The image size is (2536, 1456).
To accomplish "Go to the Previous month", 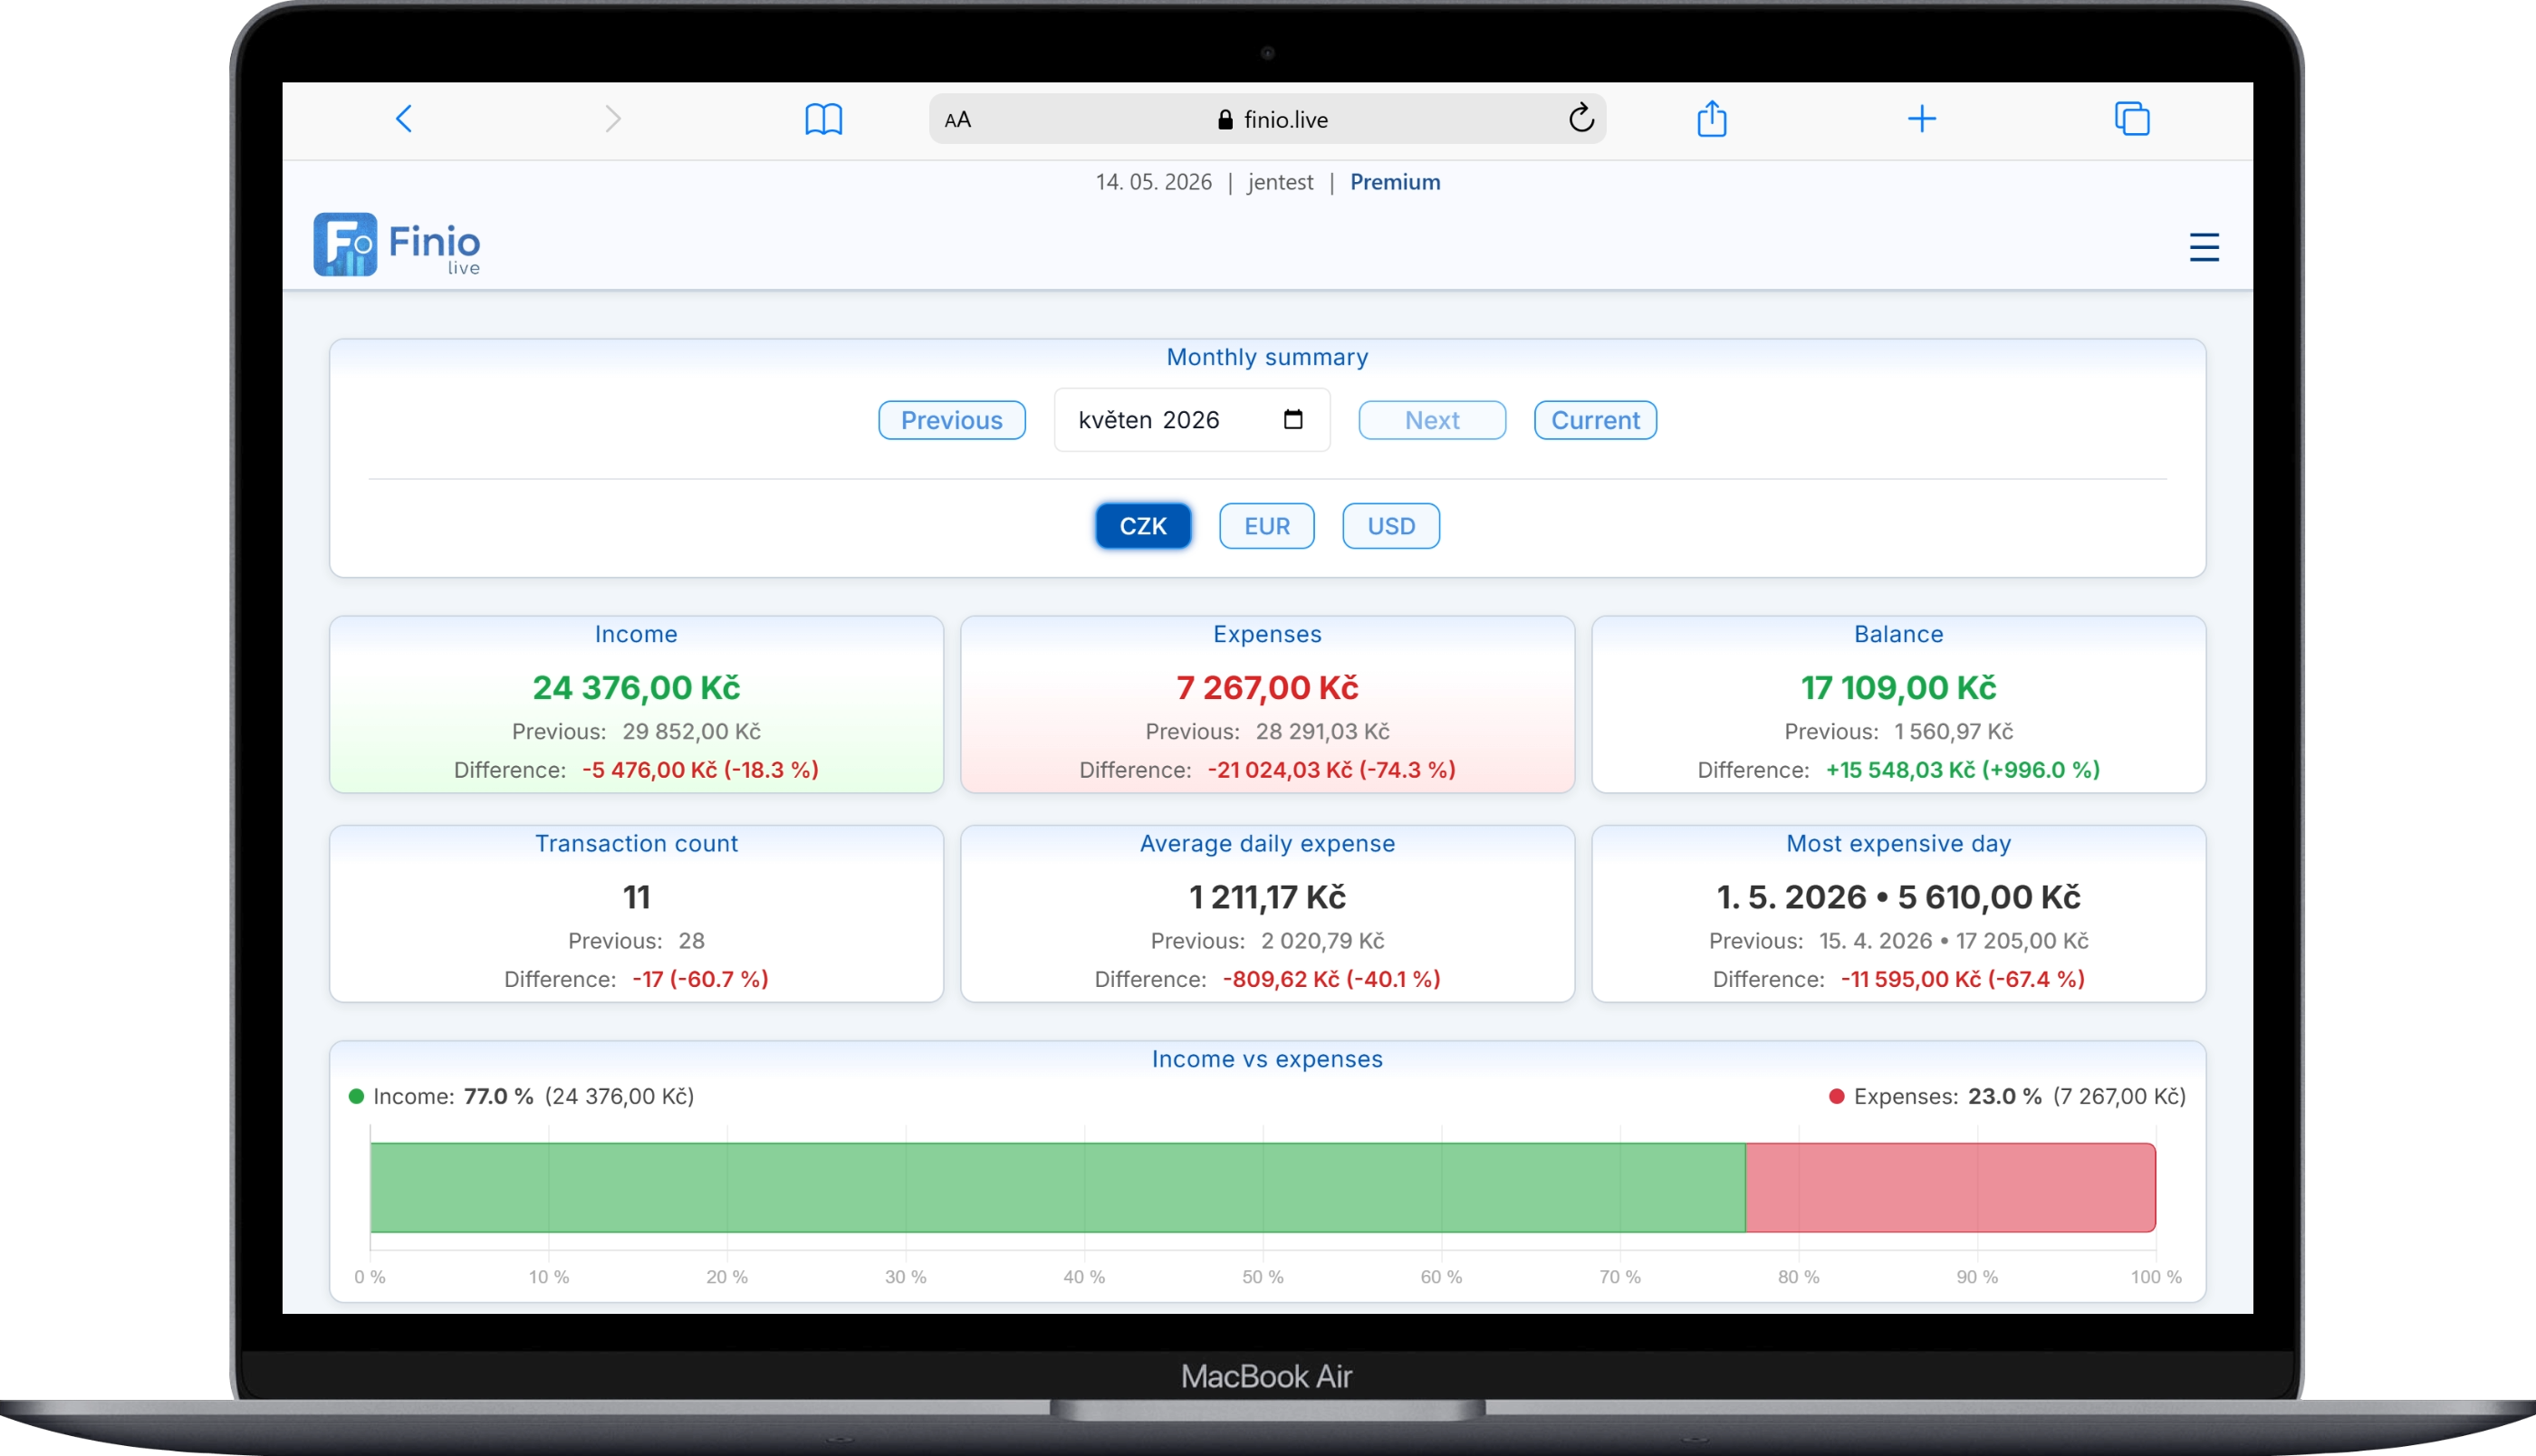I will pyautogui.click(x=951, y=420).
